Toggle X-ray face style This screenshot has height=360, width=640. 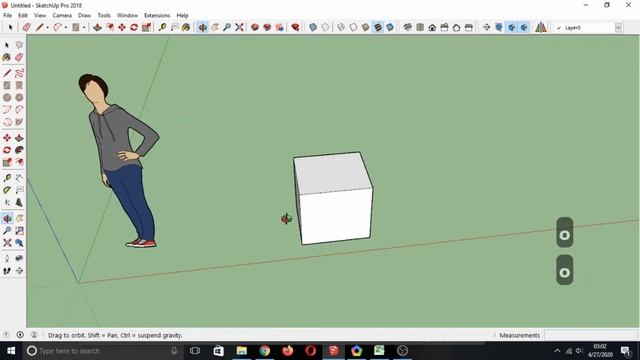coord(313,27)
